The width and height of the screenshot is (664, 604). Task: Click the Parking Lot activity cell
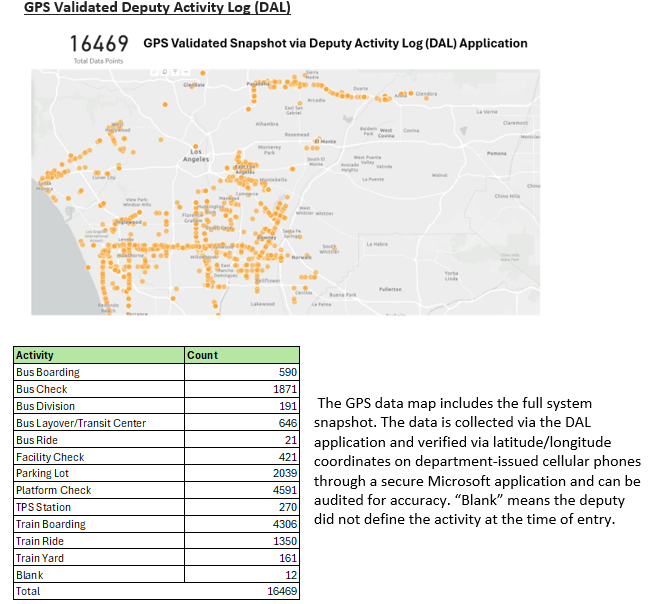(41, 473)
